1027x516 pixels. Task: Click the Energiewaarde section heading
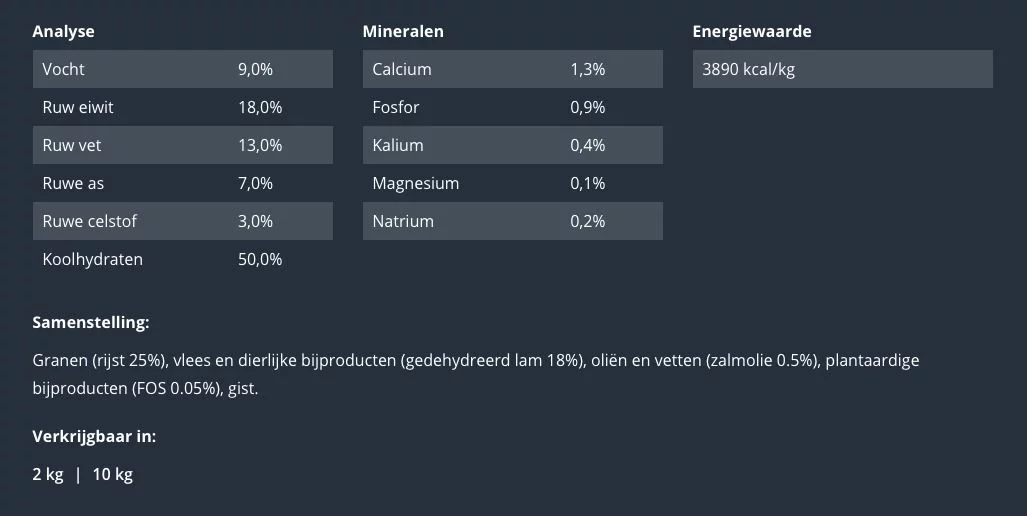pyautogui.click(x=751, y=31)
